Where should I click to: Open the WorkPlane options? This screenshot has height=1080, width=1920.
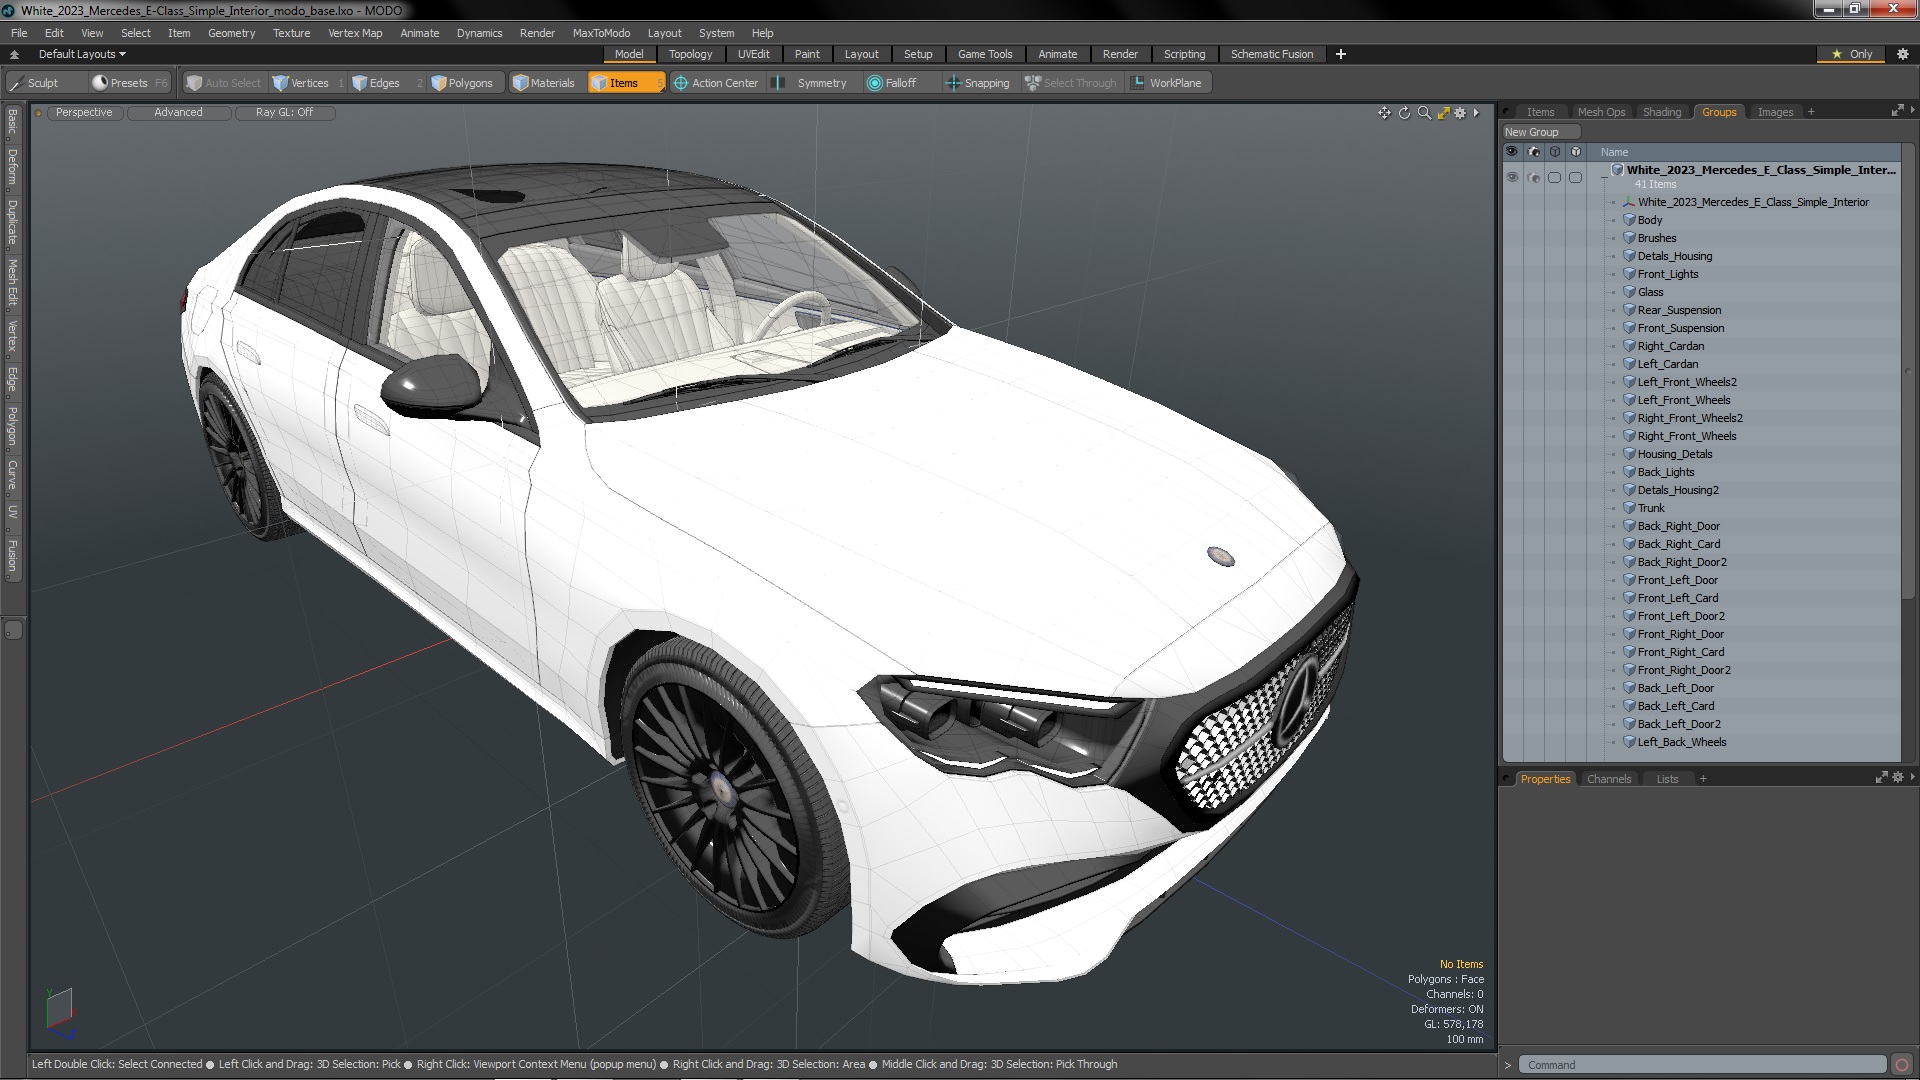[1169, 83]
